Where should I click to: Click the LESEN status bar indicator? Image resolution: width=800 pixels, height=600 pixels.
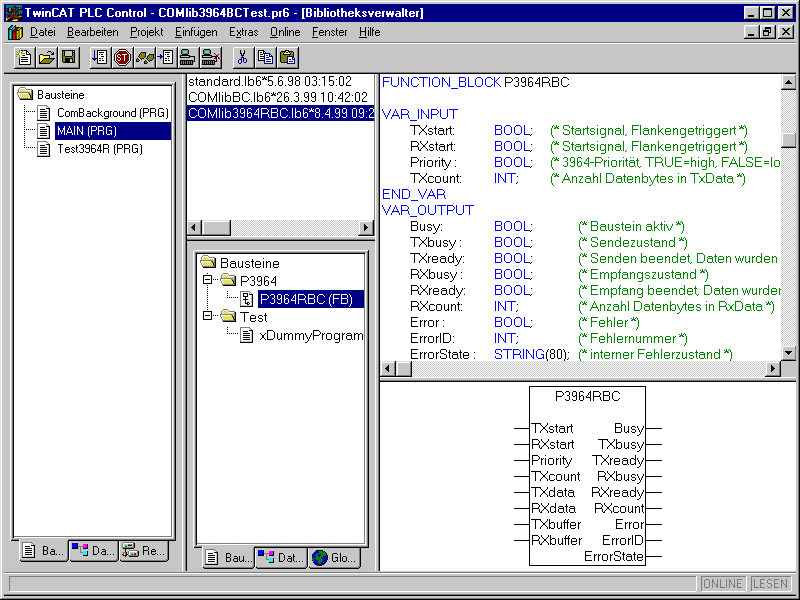coord(770,584)
